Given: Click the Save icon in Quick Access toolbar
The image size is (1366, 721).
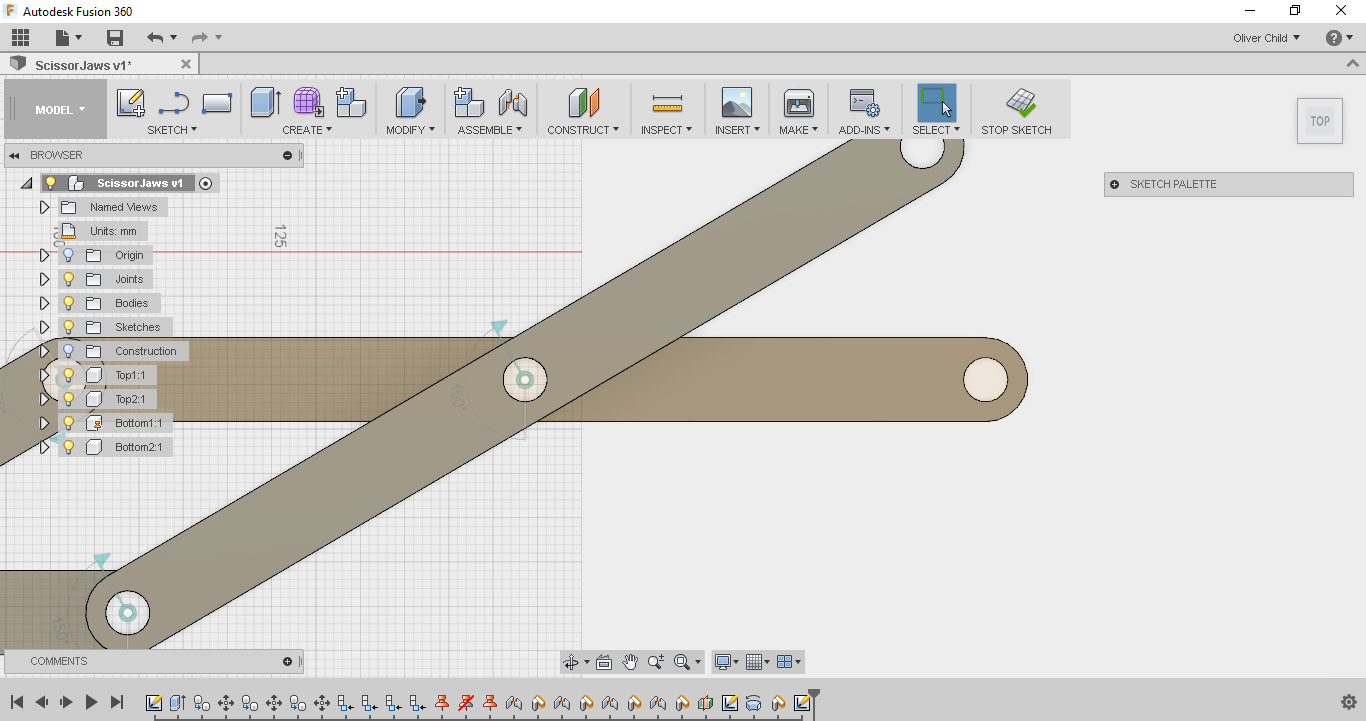Looking at the screenshot, I should point(114,37).
